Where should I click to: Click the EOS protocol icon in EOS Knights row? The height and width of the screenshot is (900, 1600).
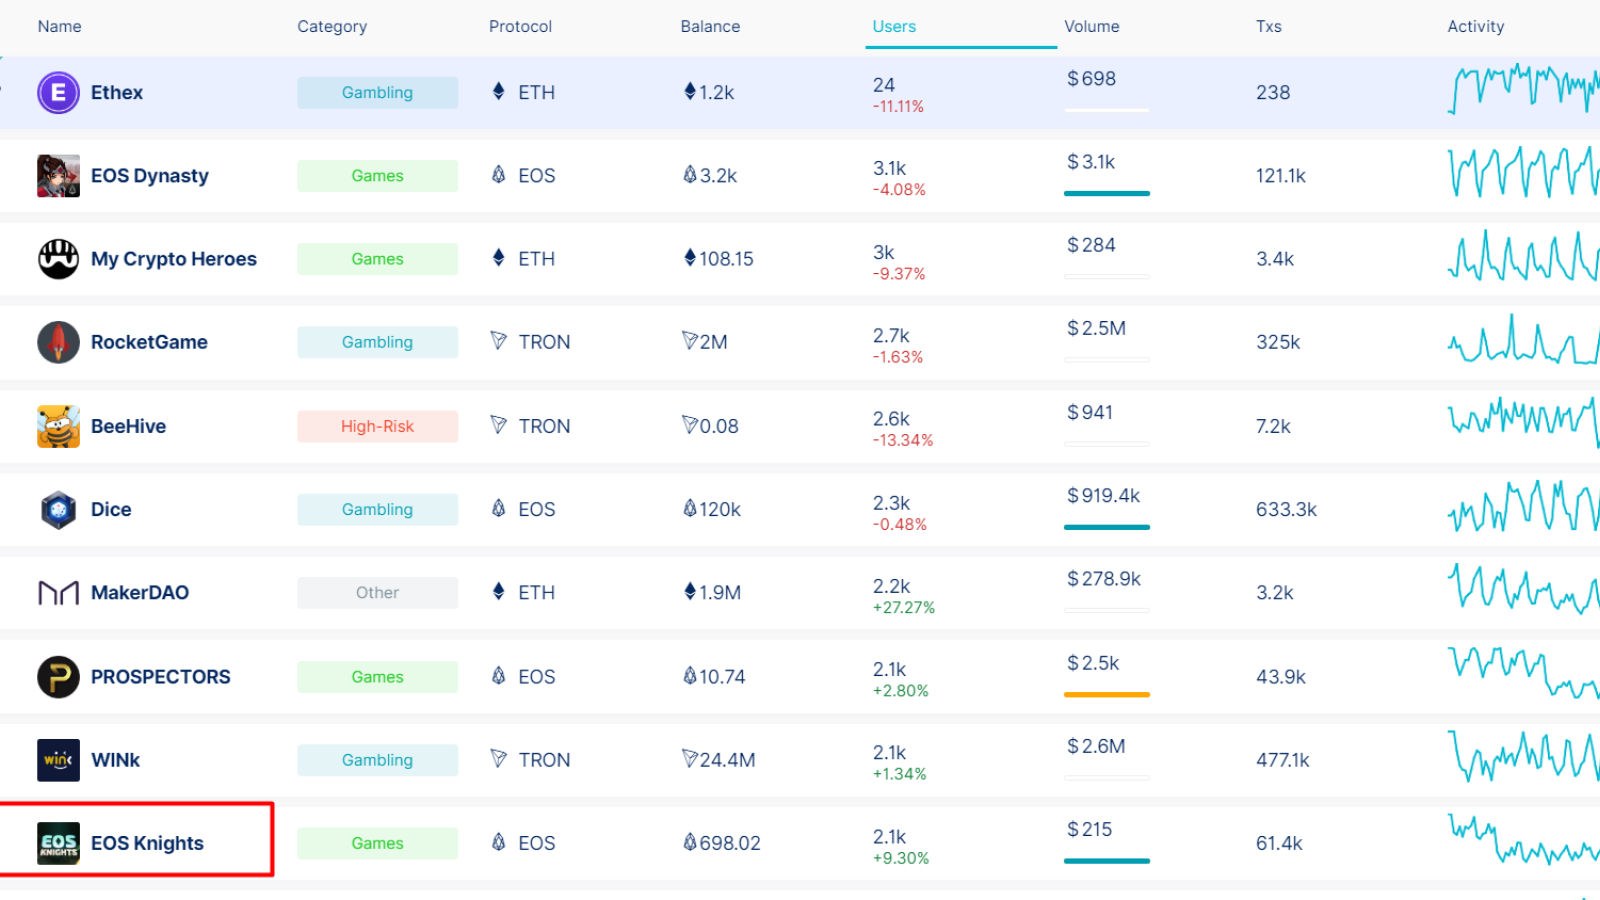(x=499, y=842)
